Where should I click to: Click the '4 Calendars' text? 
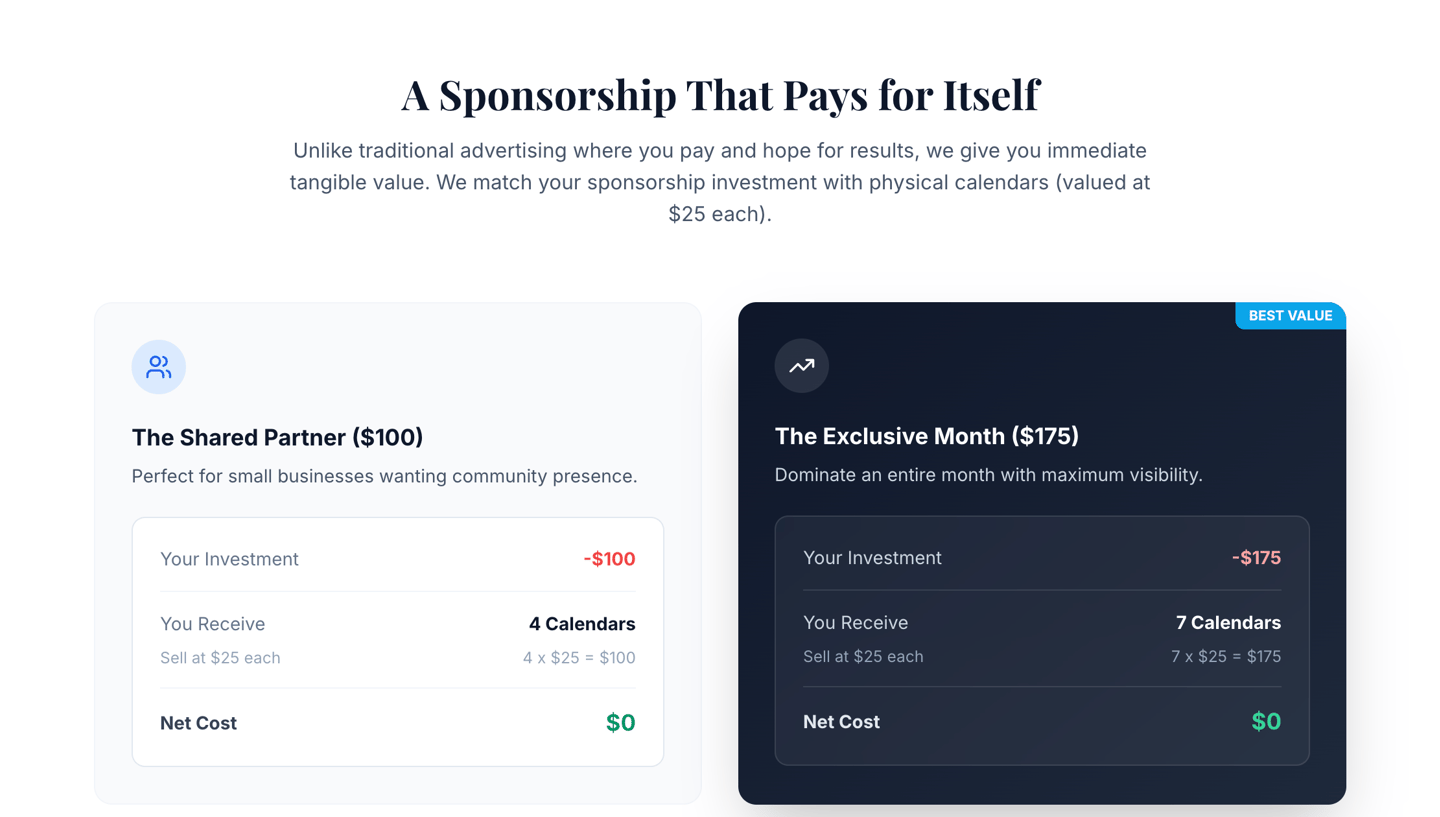582,624
